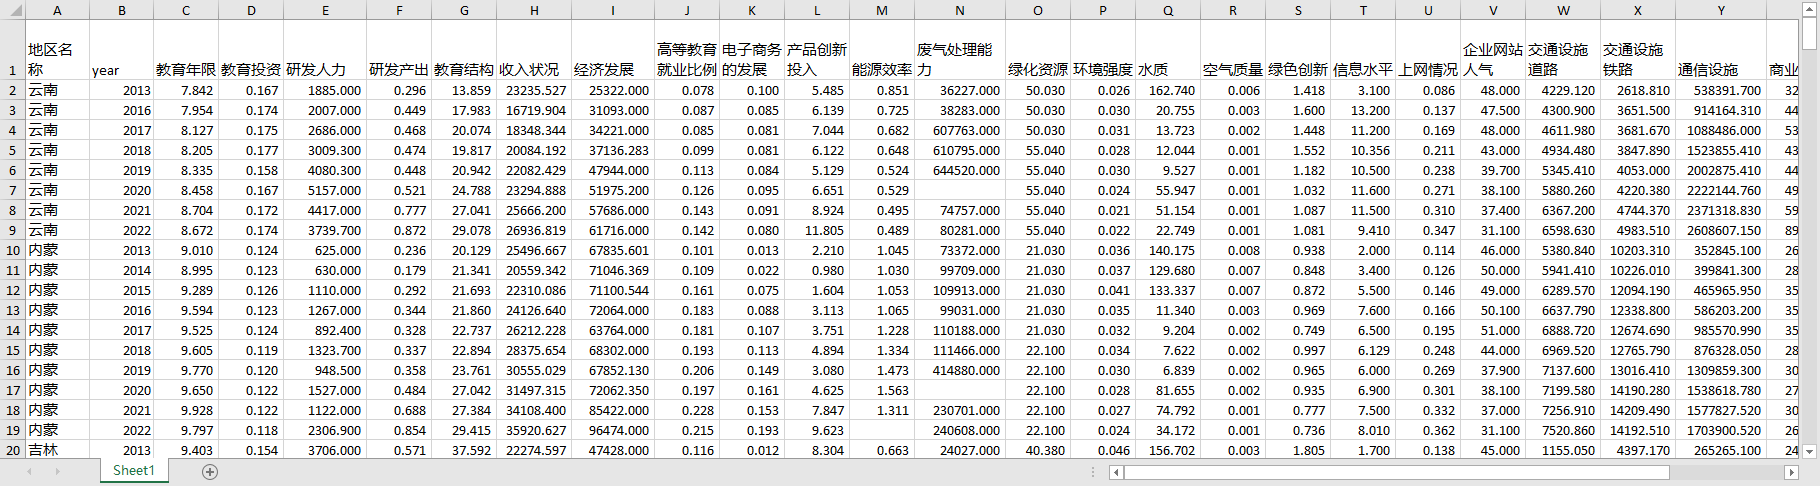Click the 教育结构 header cell
The image size is (1820, 486).
[464, 50]
